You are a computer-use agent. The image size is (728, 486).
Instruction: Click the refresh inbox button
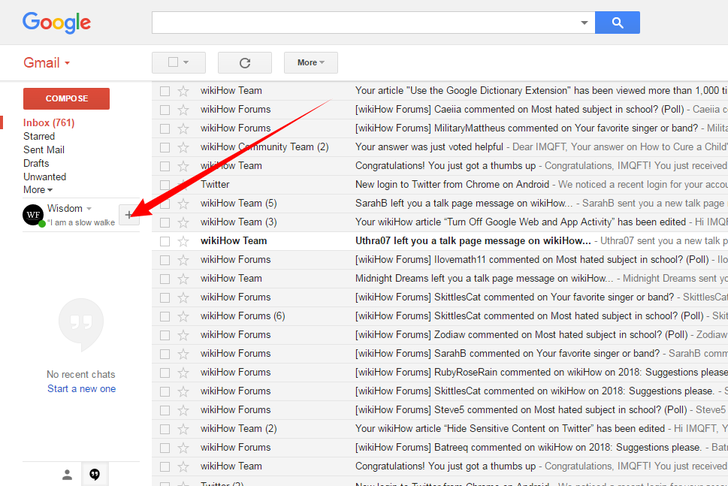(245, 63)
